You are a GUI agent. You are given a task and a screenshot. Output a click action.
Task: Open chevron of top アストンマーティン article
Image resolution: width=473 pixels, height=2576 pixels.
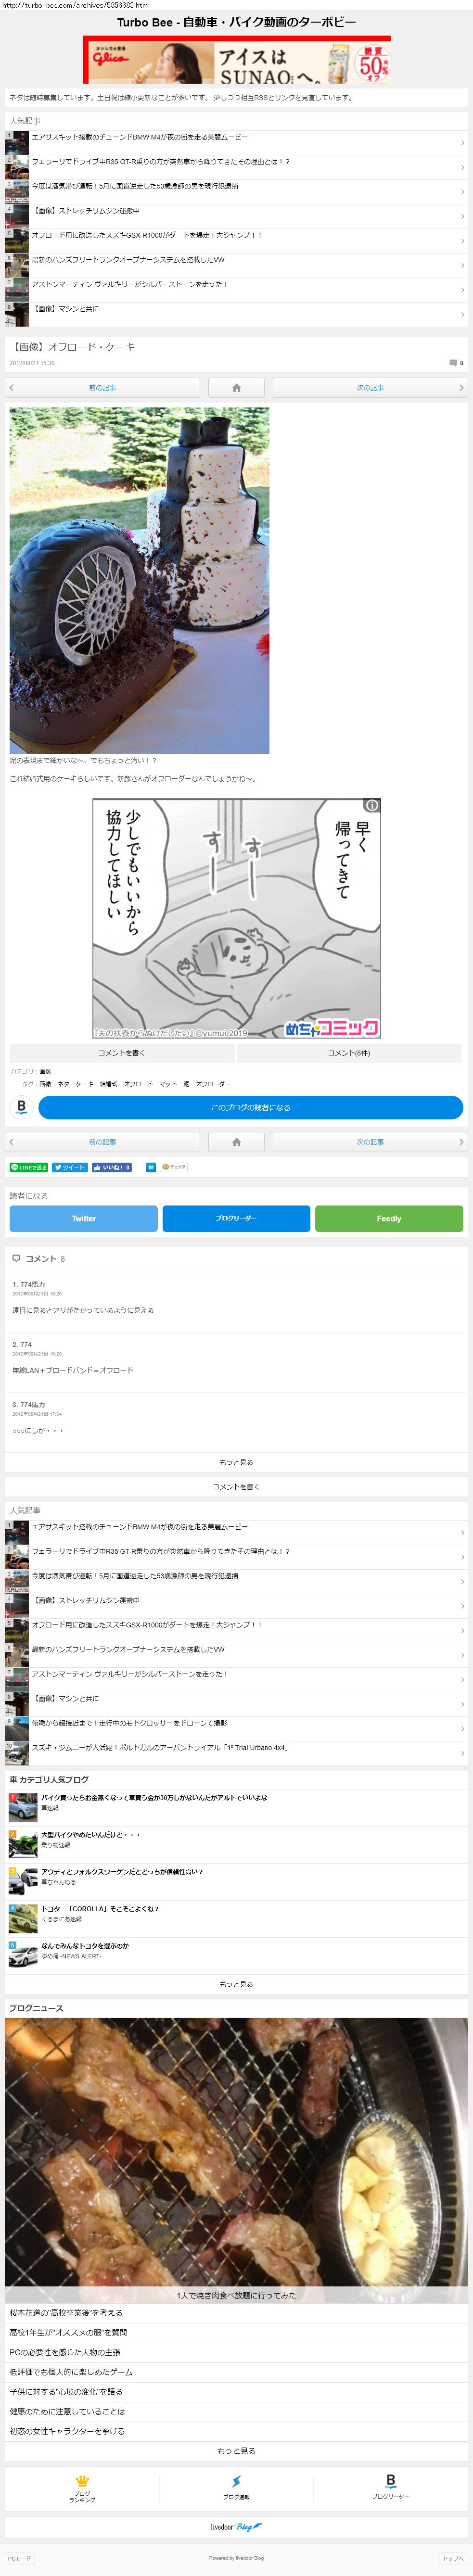click(x=461, y=290)
